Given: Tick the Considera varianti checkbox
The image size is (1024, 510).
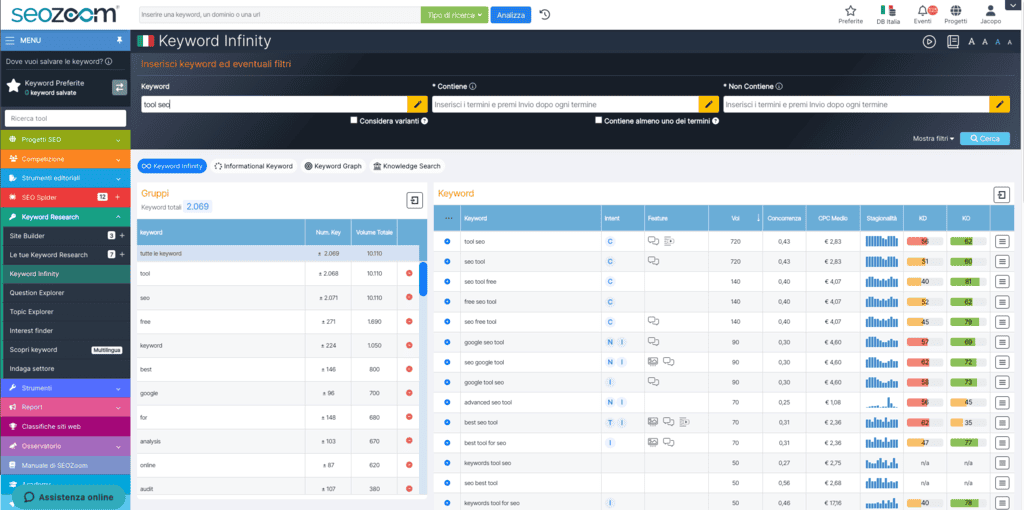Looking at the screenshot, I should click(353, 121).
